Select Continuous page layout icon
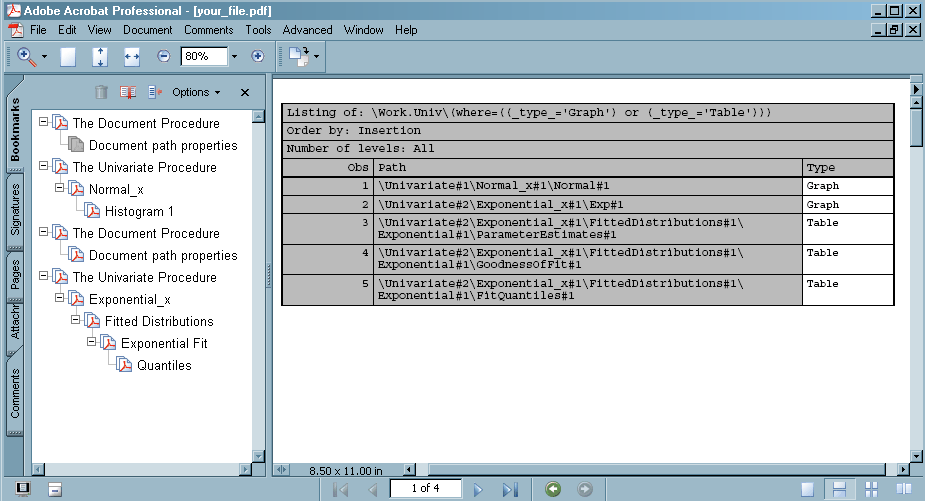This screenshot has width=925, height=501. 839,489
